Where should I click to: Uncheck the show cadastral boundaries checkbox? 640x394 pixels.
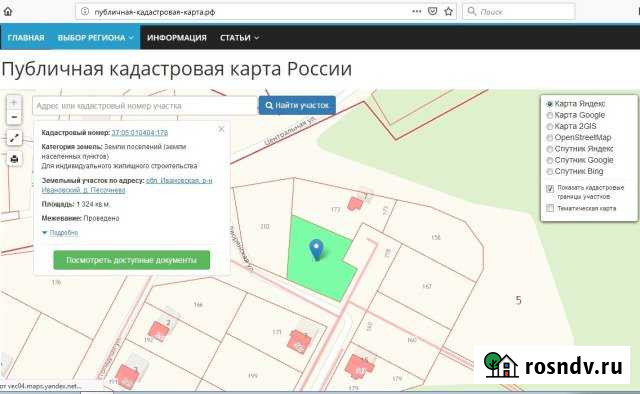click(550, 188)
